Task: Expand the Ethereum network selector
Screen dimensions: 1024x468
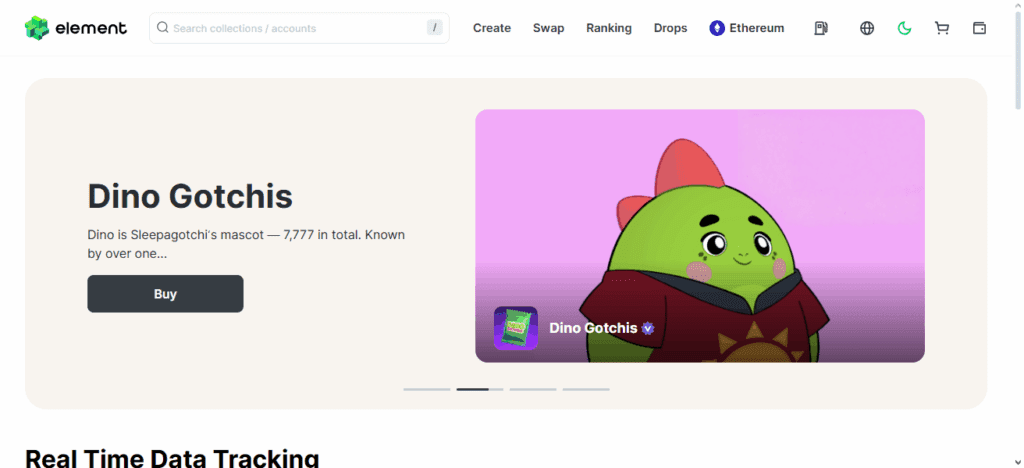Action: 747,28
